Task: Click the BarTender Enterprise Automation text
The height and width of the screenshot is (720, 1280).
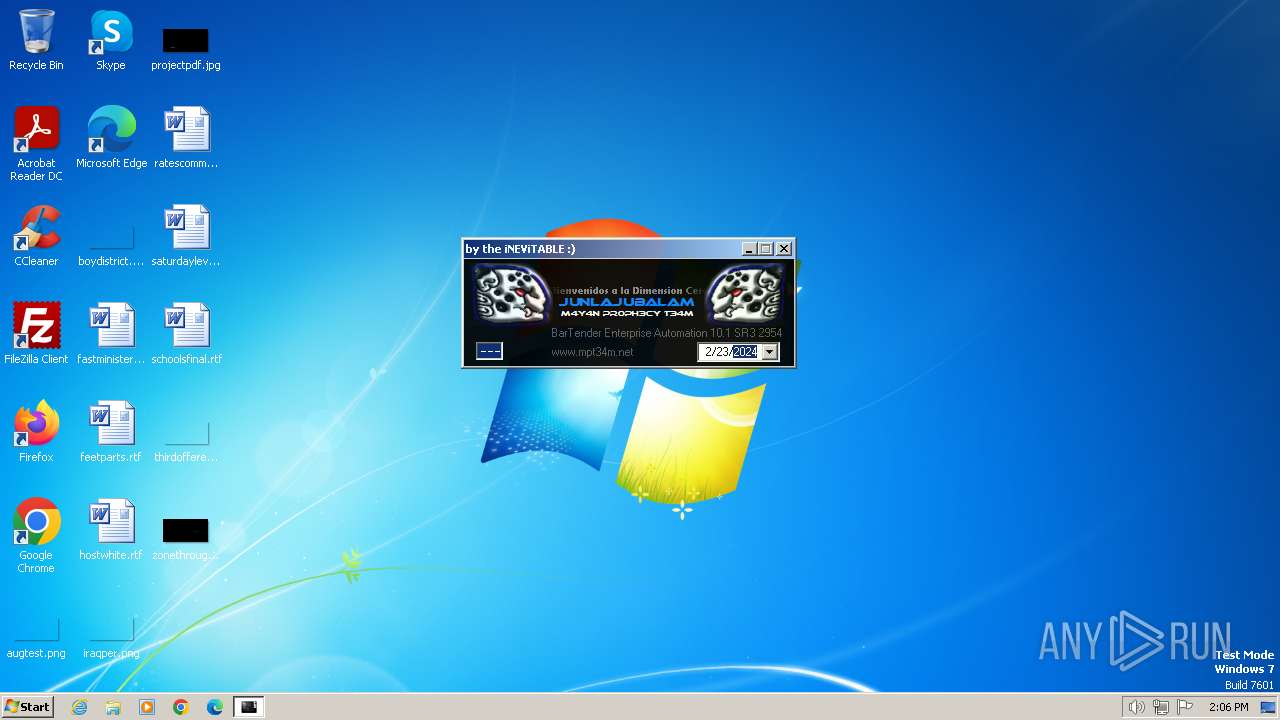Action: pyautogui.click(x=666, y=333)
